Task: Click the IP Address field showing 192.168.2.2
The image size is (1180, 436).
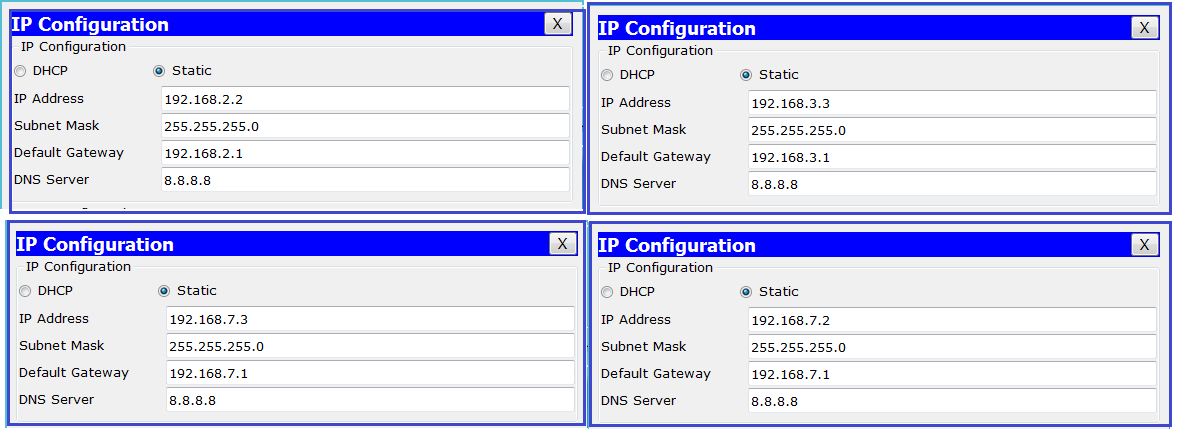Action: click(x=366, y=99)
